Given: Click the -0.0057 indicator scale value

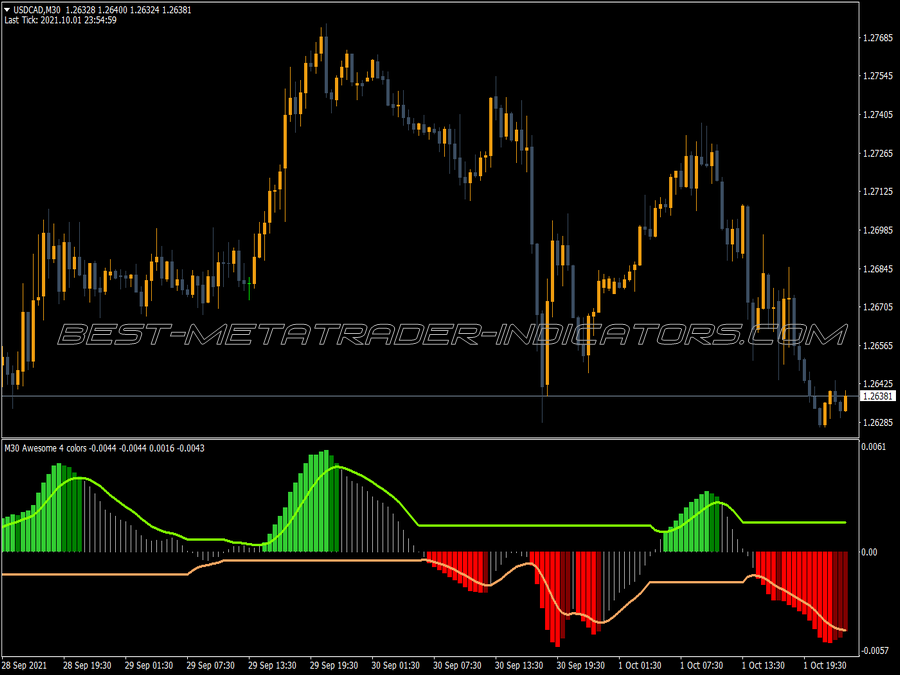Looking at the screenshot, I should (875, 650).
